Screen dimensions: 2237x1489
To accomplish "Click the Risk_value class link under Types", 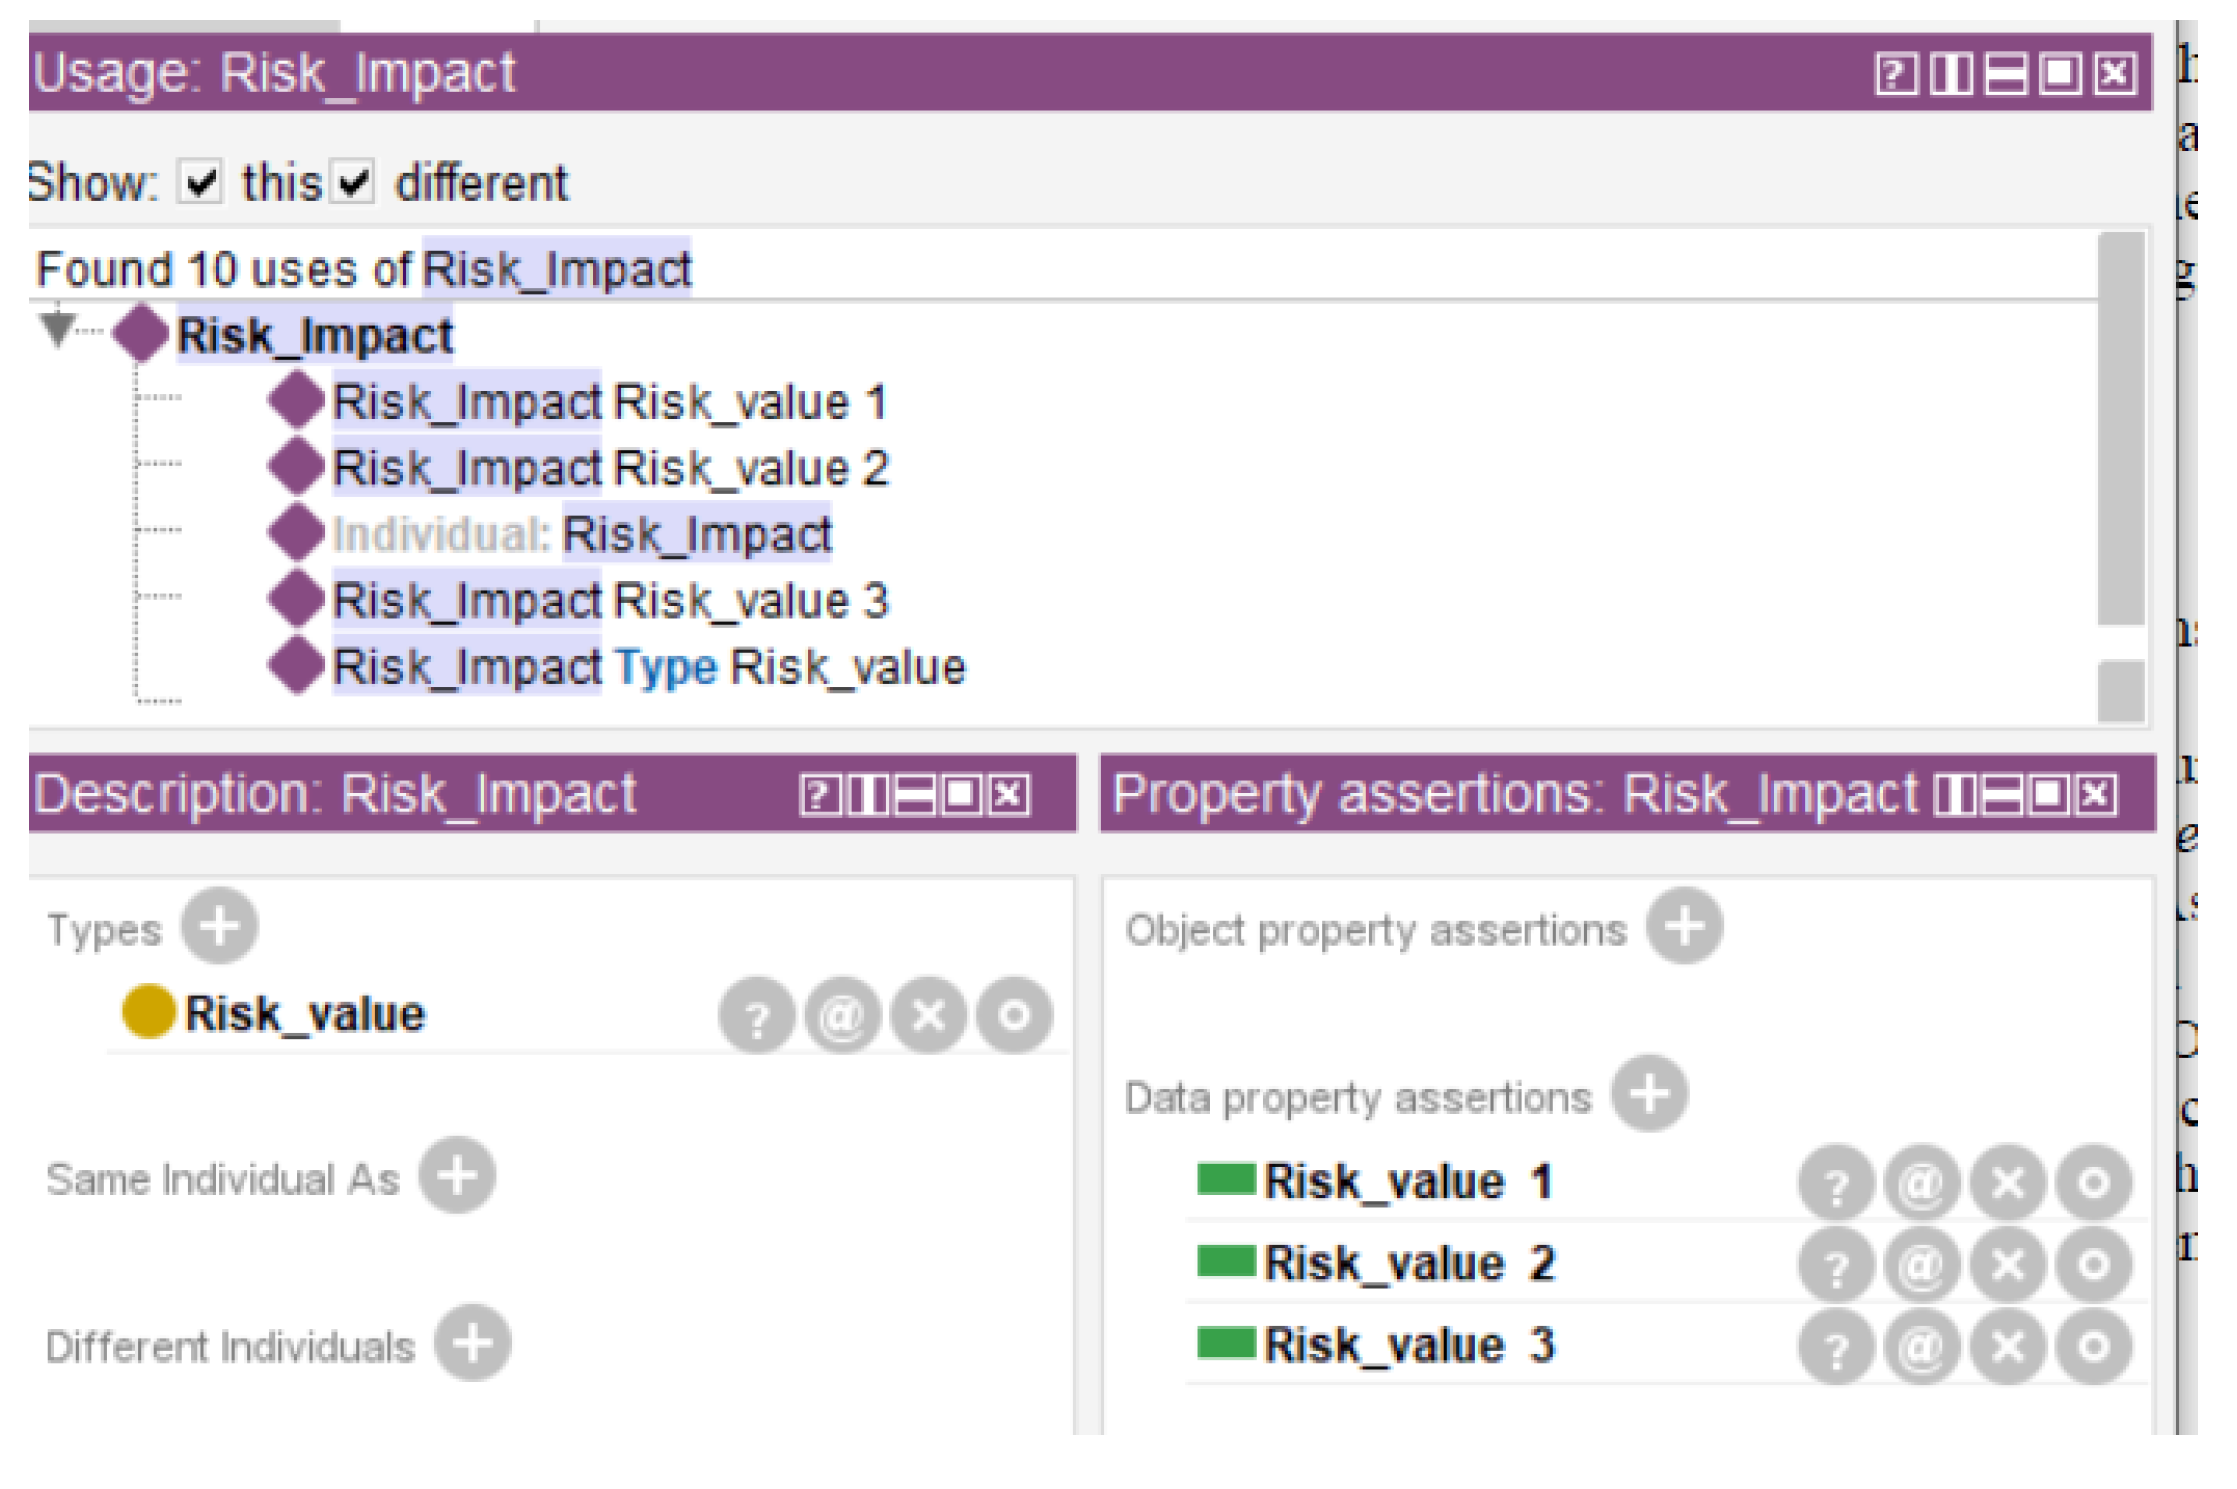I will 305,1014.
